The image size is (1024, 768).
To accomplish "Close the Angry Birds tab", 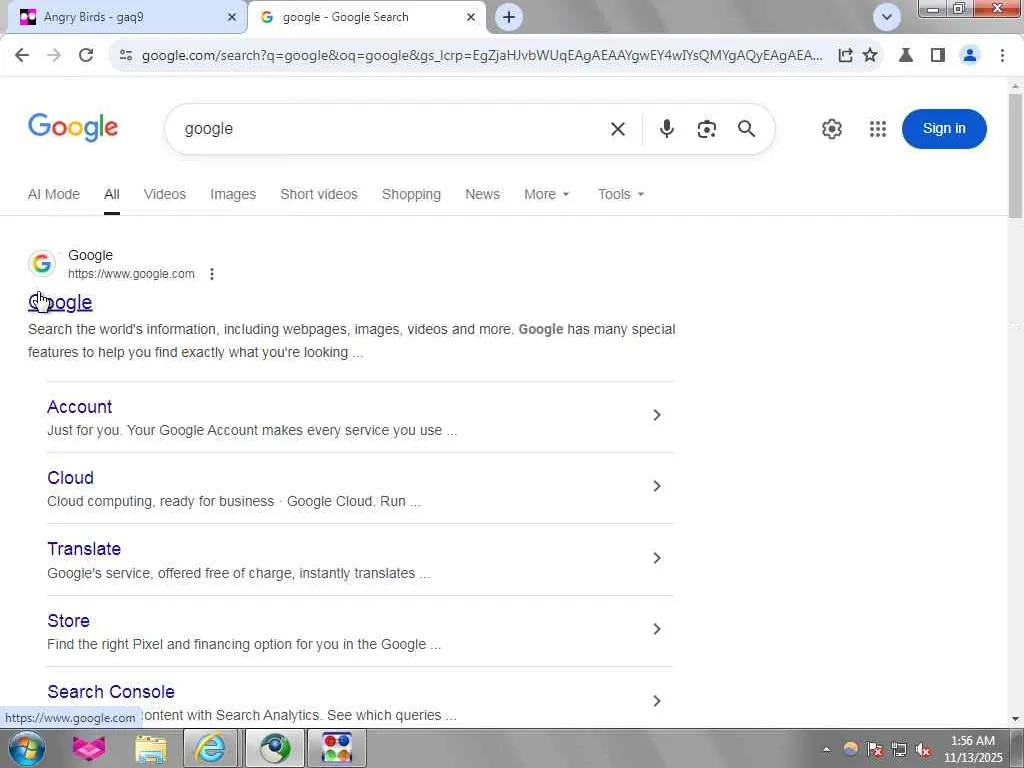I will pos(232,18).
